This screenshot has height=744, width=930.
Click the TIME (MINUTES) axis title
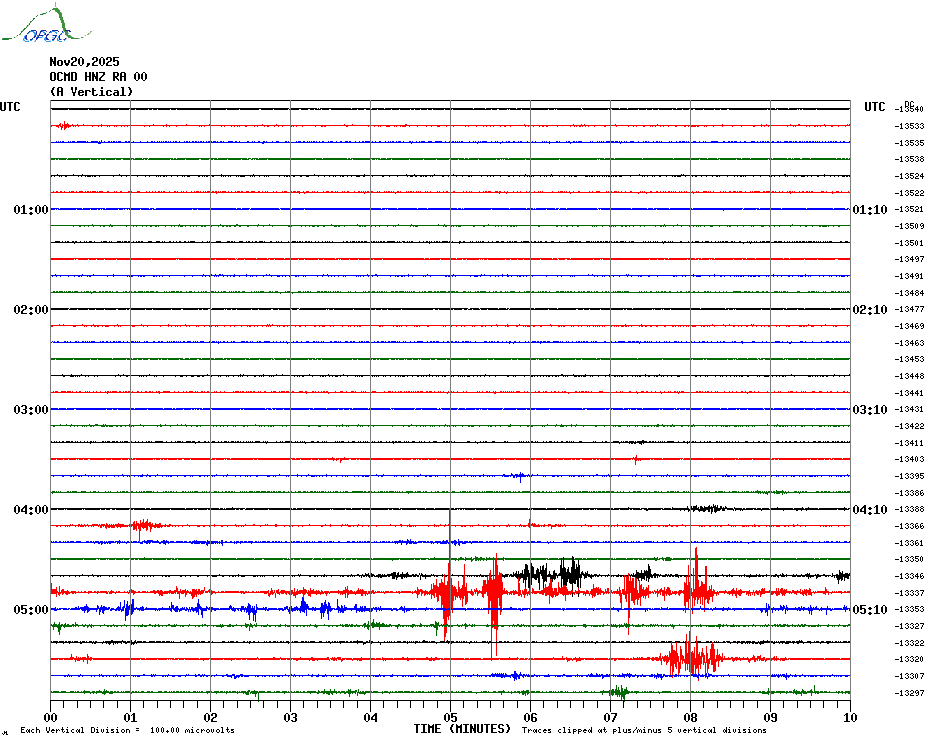(x=462, y=730)
